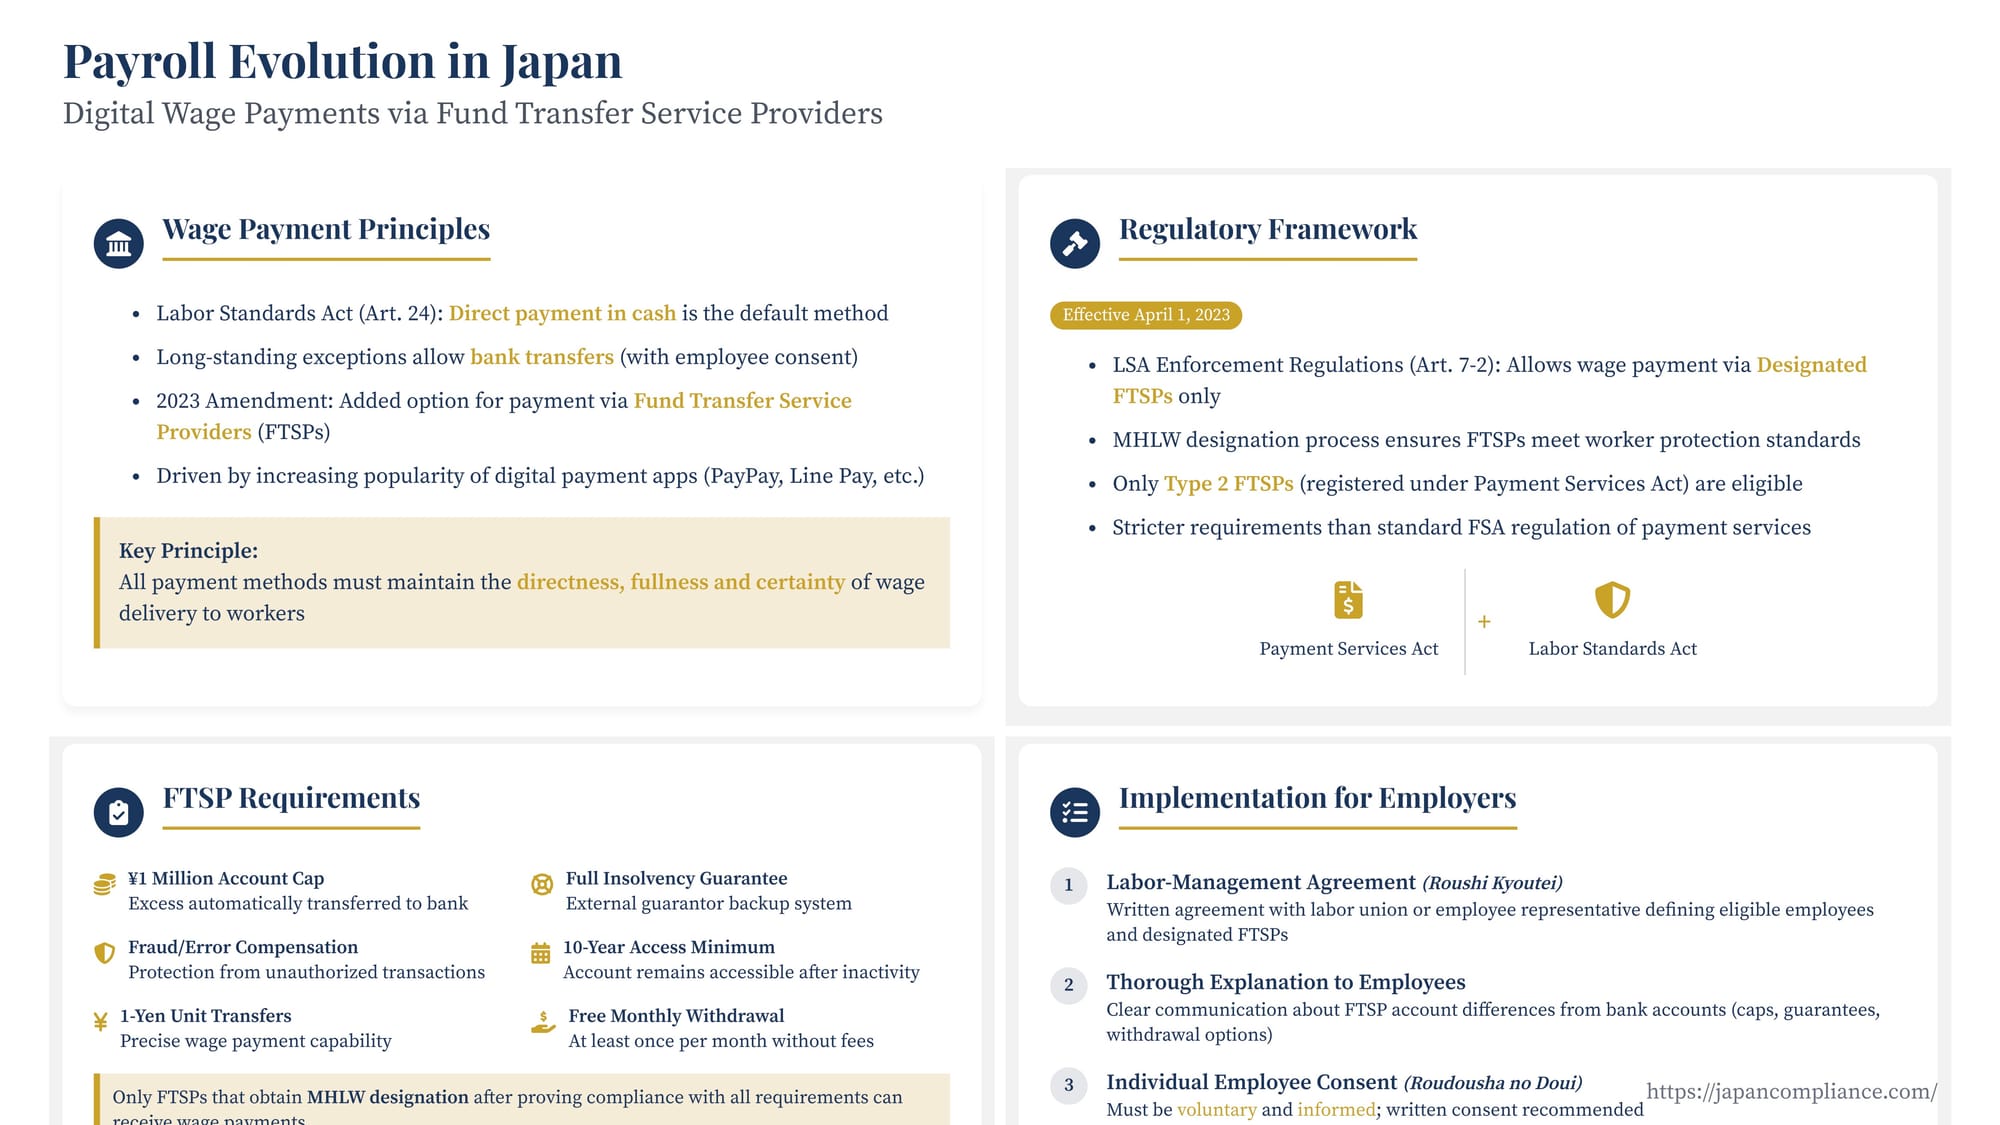Click Account remains accessible after inactivity text
The image size is (2000, 1125).
pyautogui.click(x=741, y=972)
